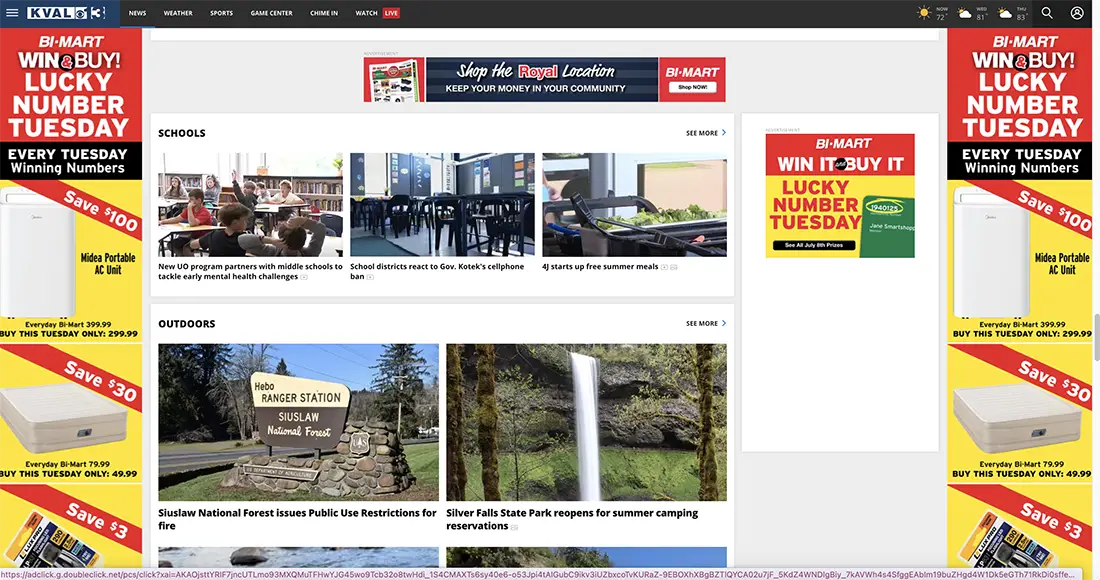
Task: Click the classroom students thumbnail
Action: tap(250, 205)
